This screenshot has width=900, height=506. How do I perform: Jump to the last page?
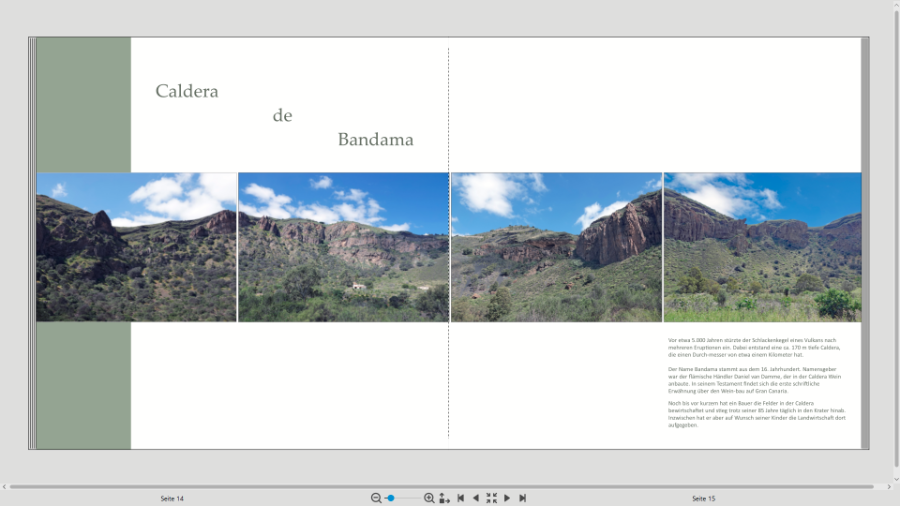tap(523, 498)
